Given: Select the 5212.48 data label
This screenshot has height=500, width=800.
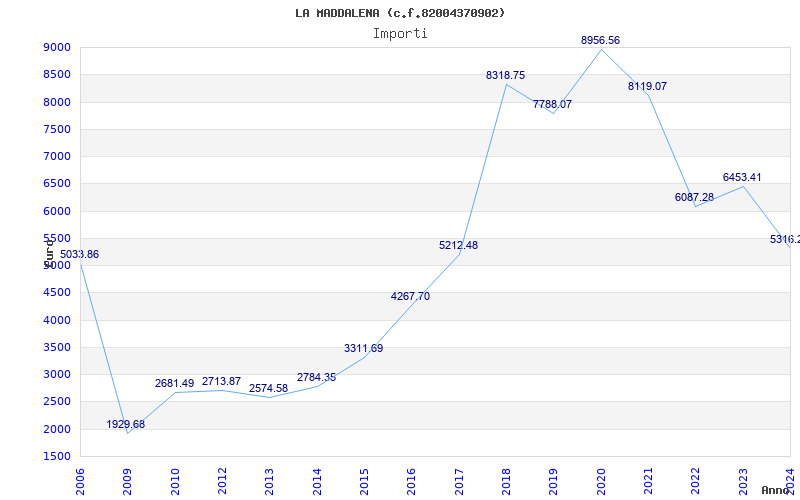Looking at the screenshot, I should tap(458, 245).
